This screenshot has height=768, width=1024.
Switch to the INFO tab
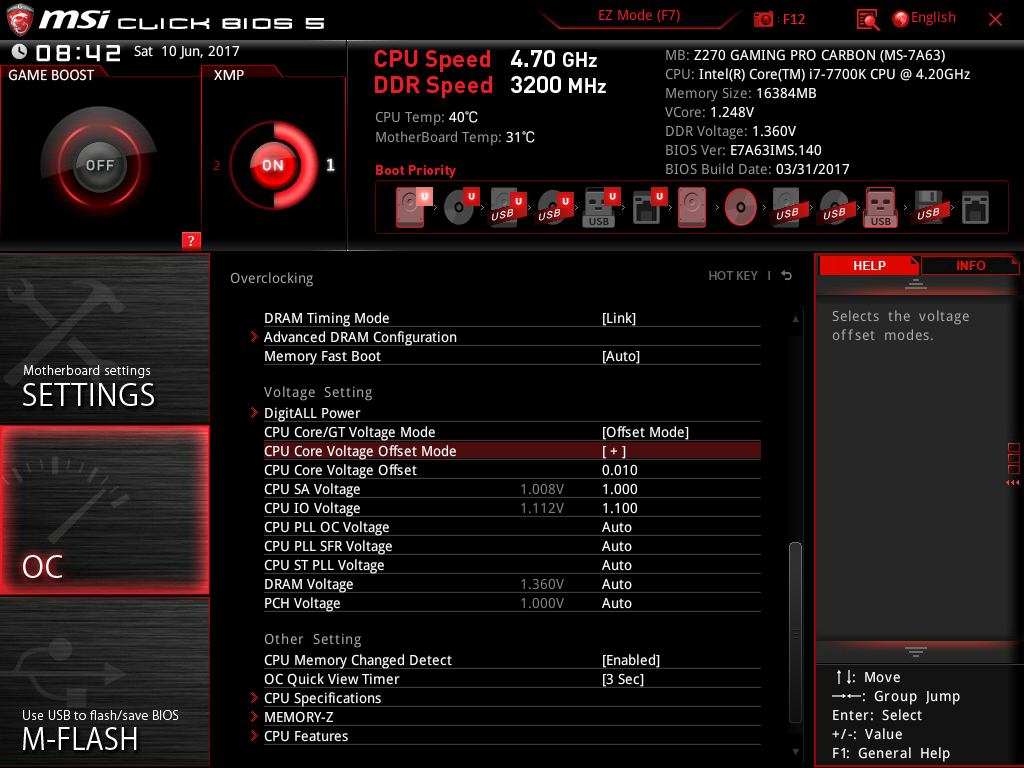tap(970, 266)
